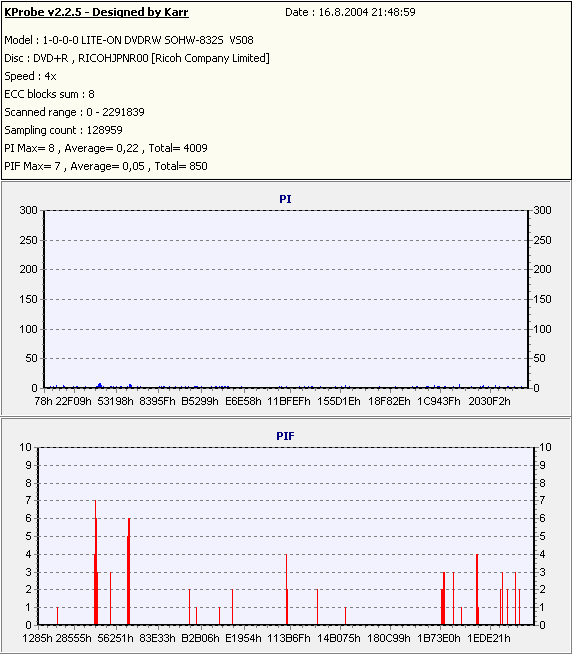This screenshot has width=572, height=654.
Task: Select the Date 16.8.2004 21:48:59 text
Action: (x=350, y=12)
